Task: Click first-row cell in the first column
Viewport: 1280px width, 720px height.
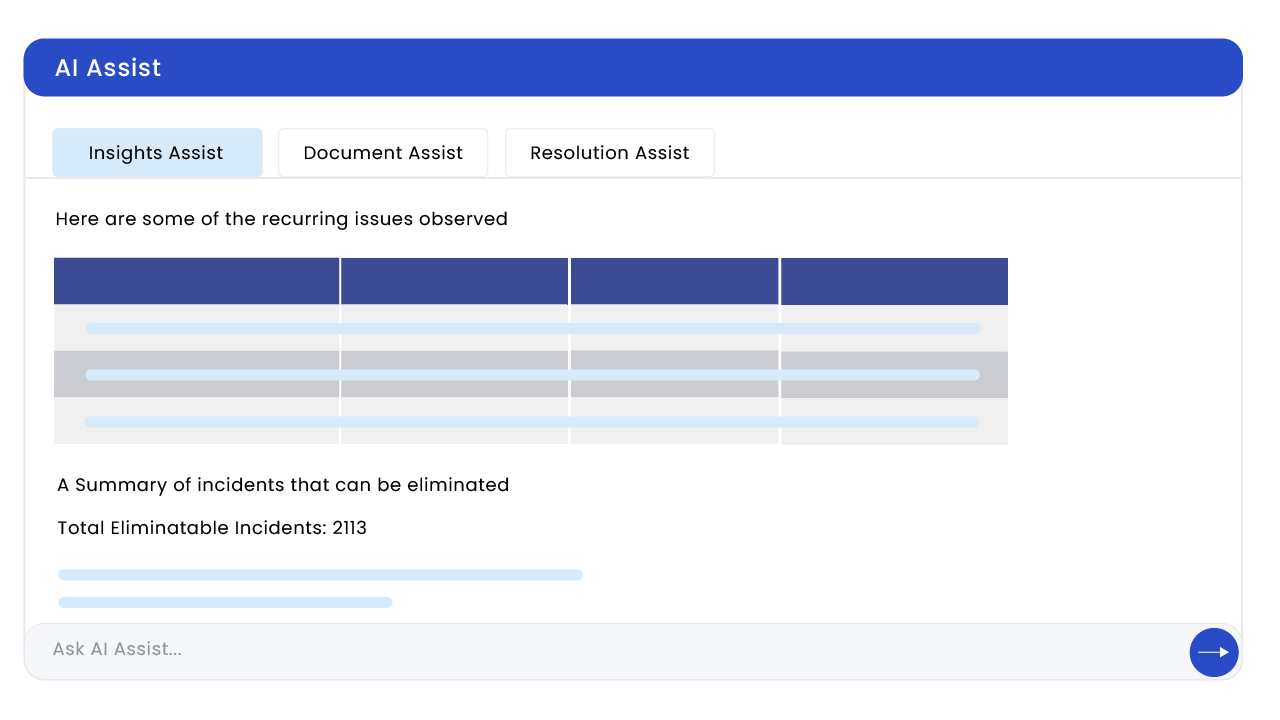Action: [x=196, y=328]
